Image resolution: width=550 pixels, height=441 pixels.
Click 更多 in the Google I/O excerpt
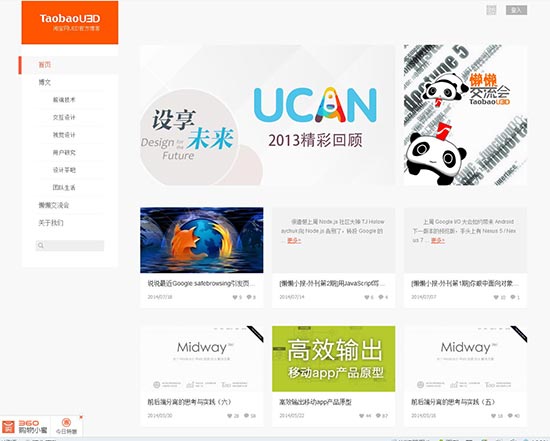click(x=438, y=240)
